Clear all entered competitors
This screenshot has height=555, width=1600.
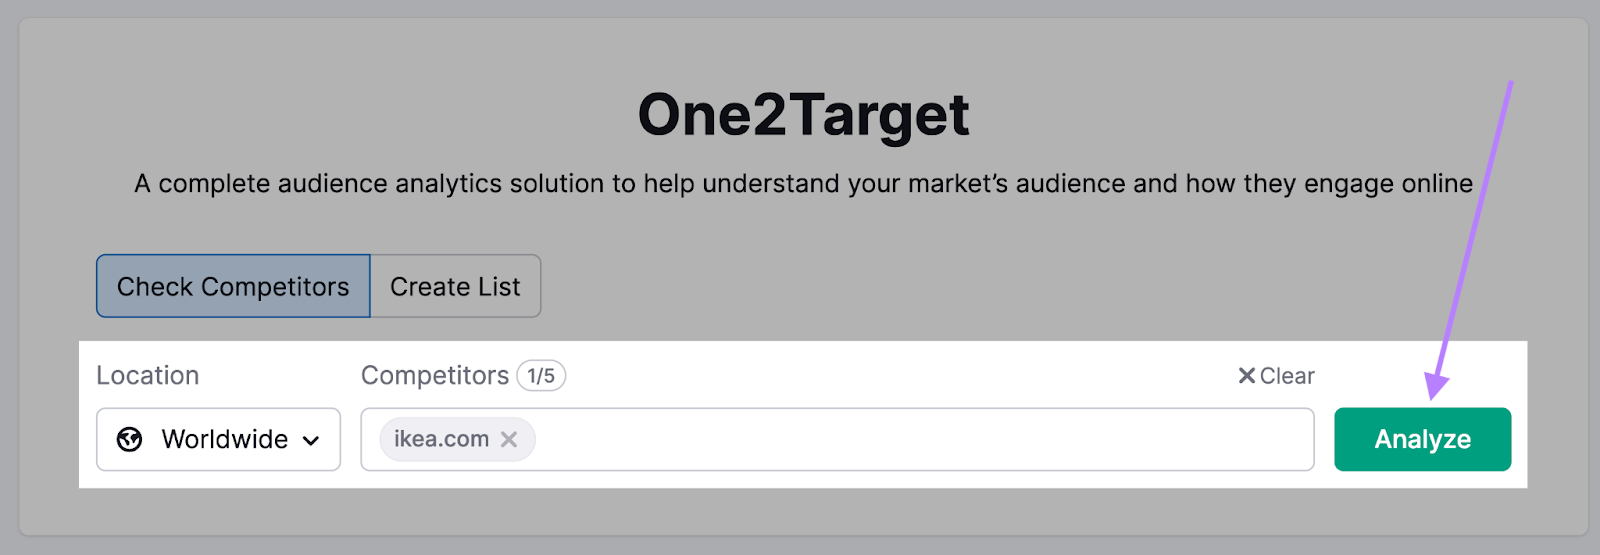coord(1277,376)
